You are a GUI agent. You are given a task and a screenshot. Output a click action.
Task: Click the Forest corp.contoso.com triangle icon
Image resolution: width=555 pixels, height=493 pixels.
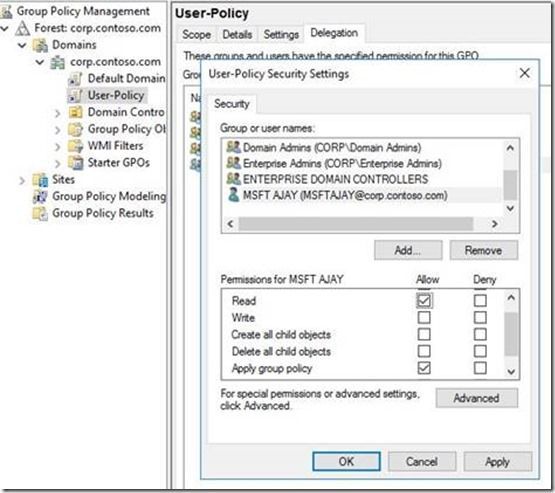click(23, 28)
